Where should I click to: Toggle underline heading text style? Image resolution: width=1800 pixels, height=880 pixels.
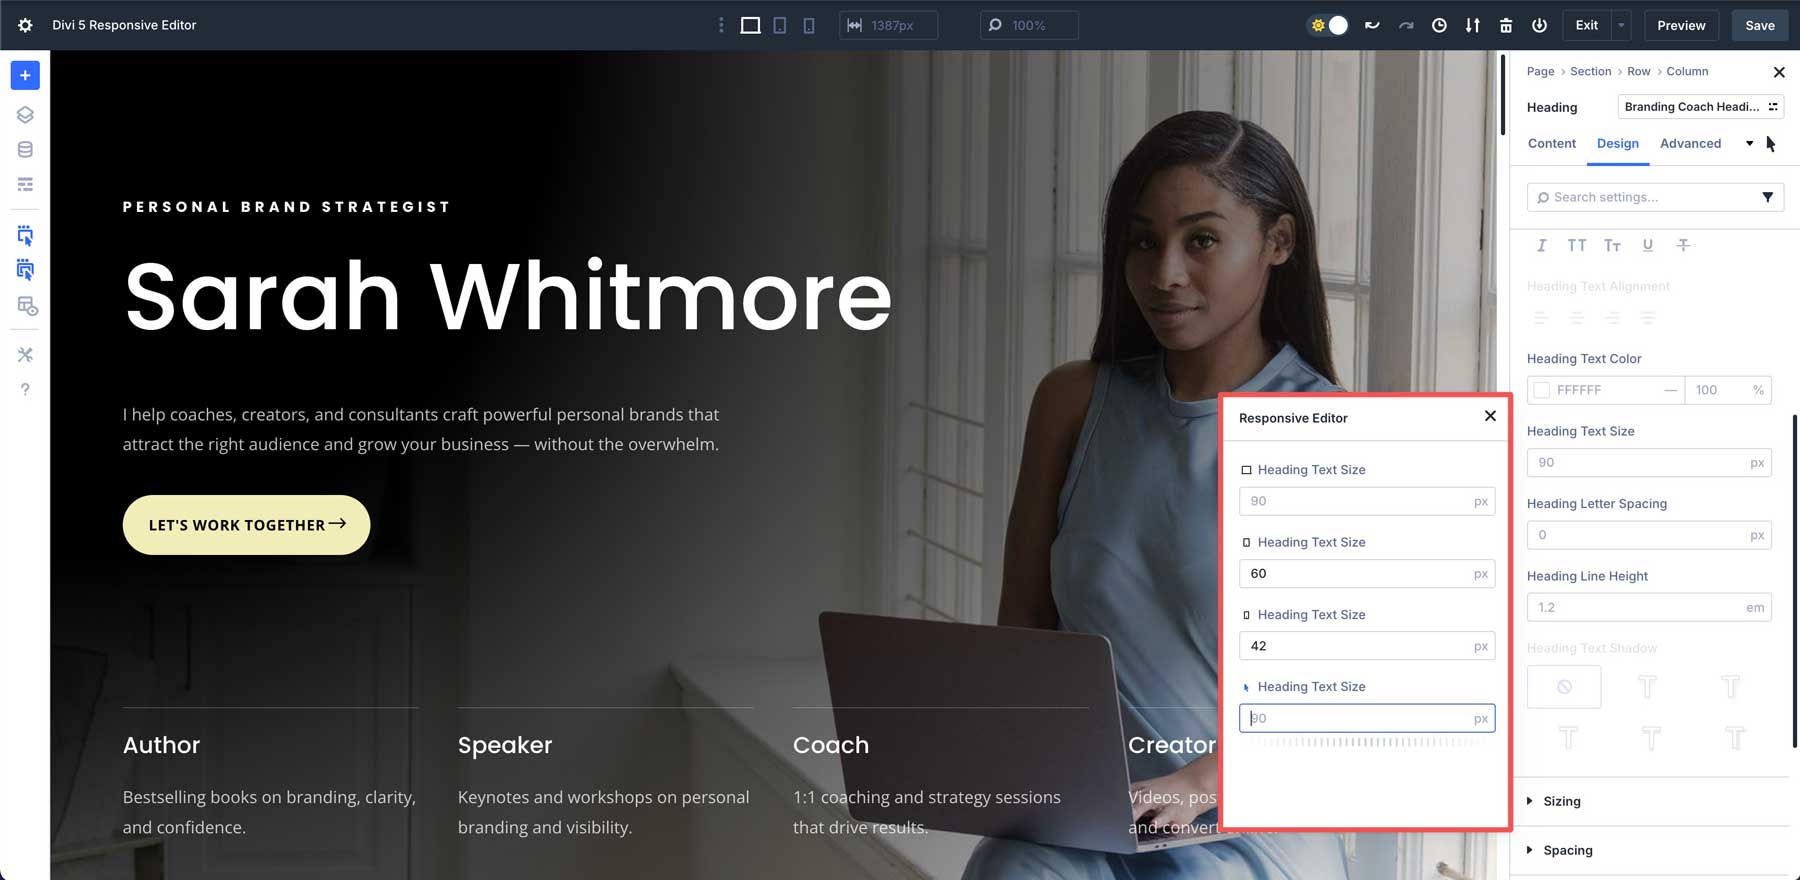(x=1647, y=245)
